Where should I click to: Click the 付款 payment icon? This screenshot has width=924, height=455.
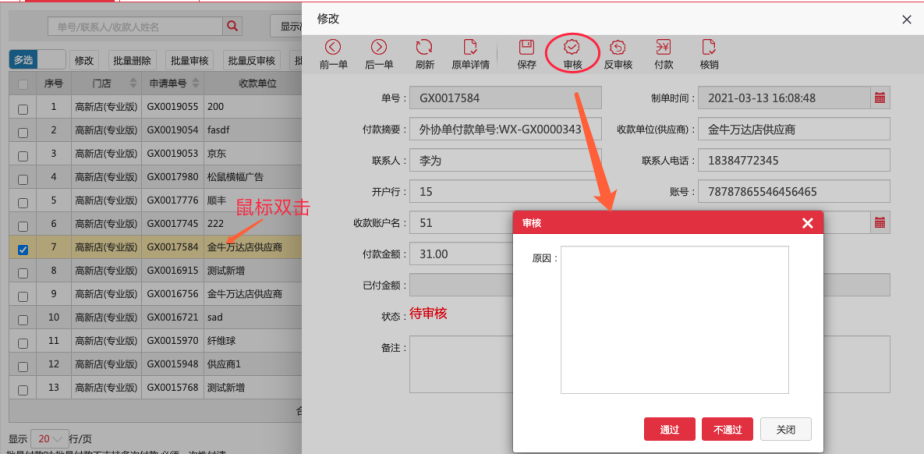click(664, 47)
